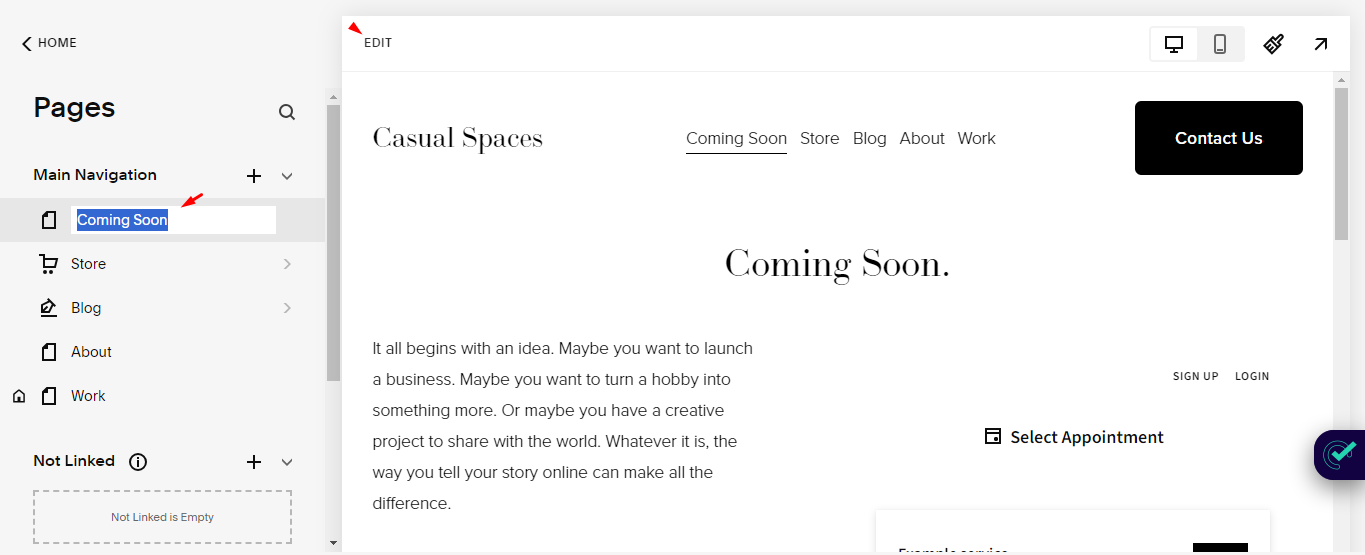Image resolution: width=1365 pixels, height=555 pixels.
Task: Add a page to Not Linked
Action: tap(254, 462)
